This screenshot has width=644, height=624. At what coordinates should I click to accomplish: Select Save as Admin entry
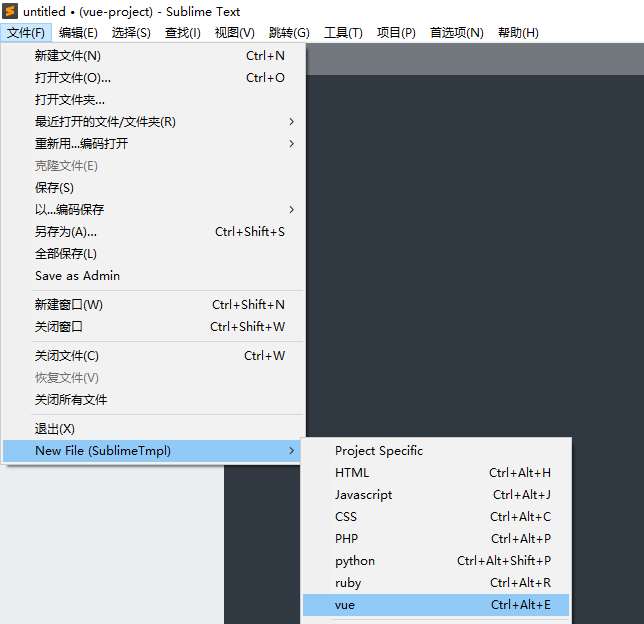154,276
